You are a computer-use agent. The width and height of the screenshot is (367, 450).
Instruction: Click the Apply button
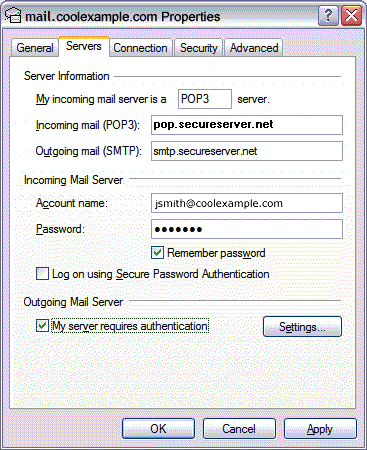320,429
